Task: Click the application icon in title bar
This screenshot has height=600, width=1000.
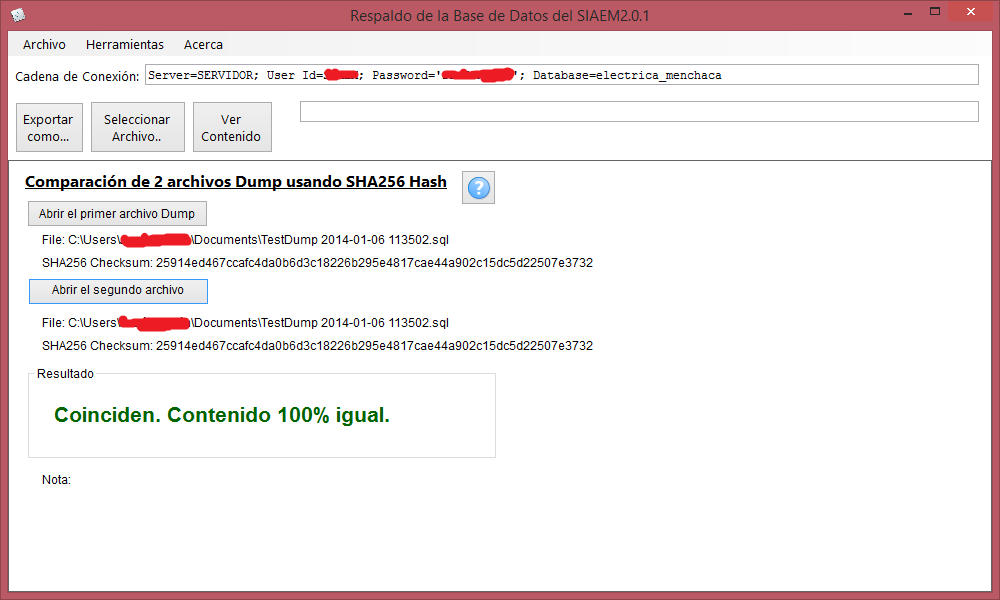Action: pos(18,15)
